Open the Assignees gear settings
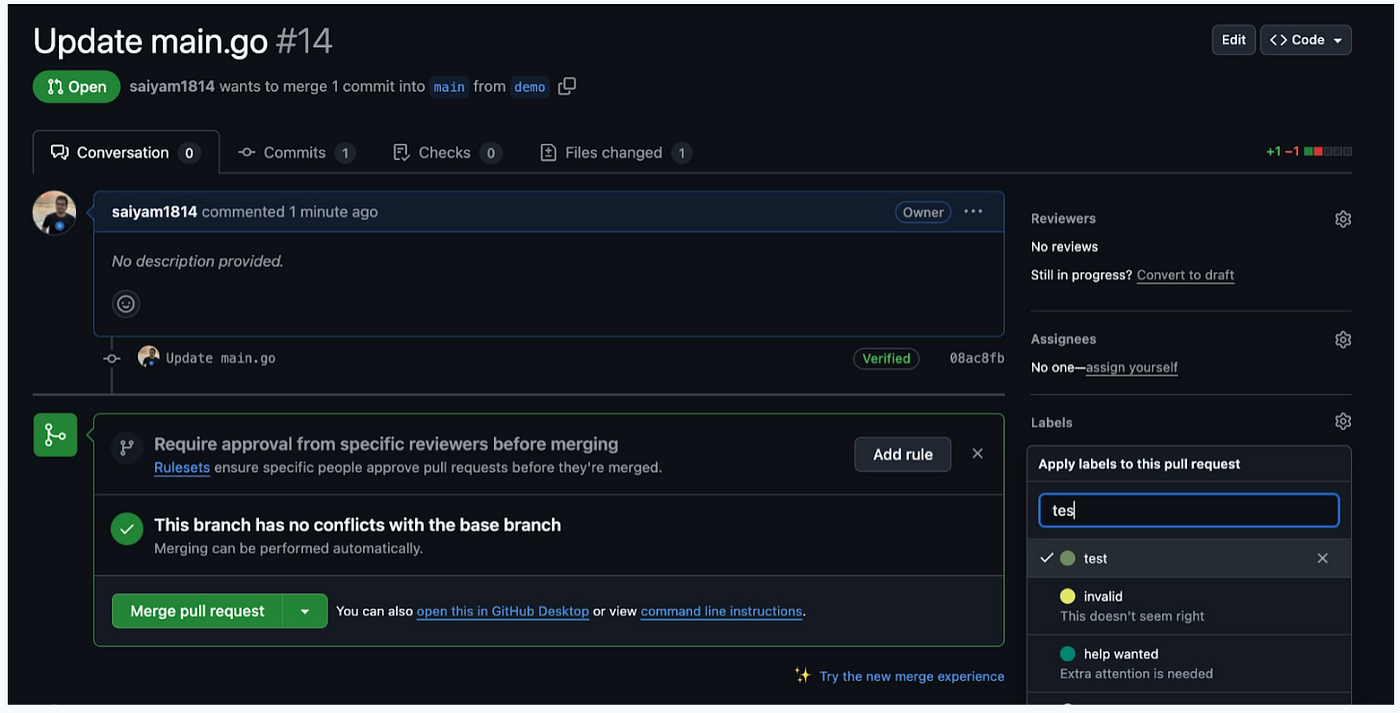This screenshot has height=713, width=1400. [1343, 340]
